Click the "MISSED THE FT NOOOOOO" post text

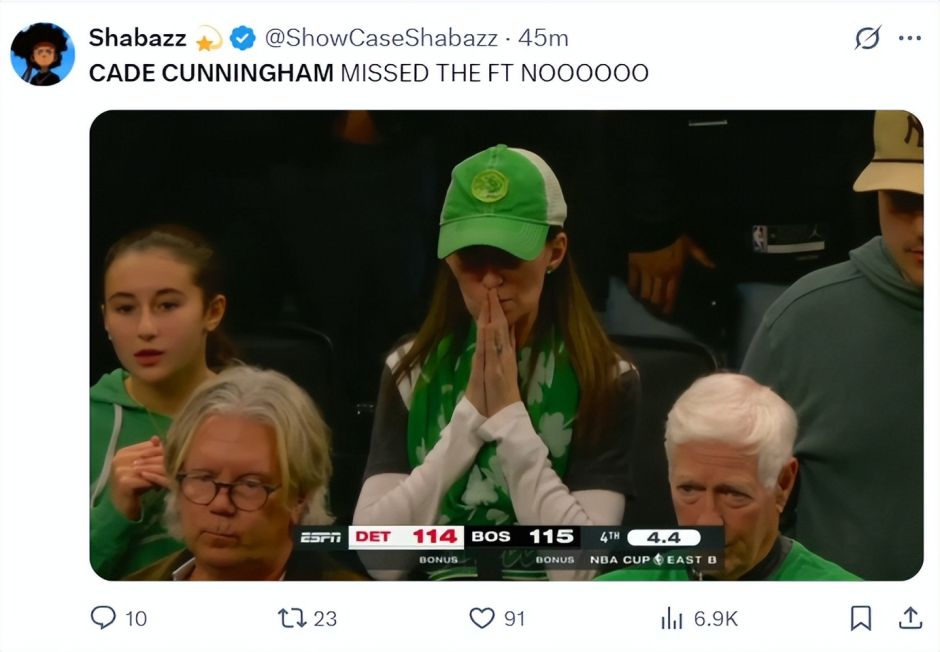494,72
